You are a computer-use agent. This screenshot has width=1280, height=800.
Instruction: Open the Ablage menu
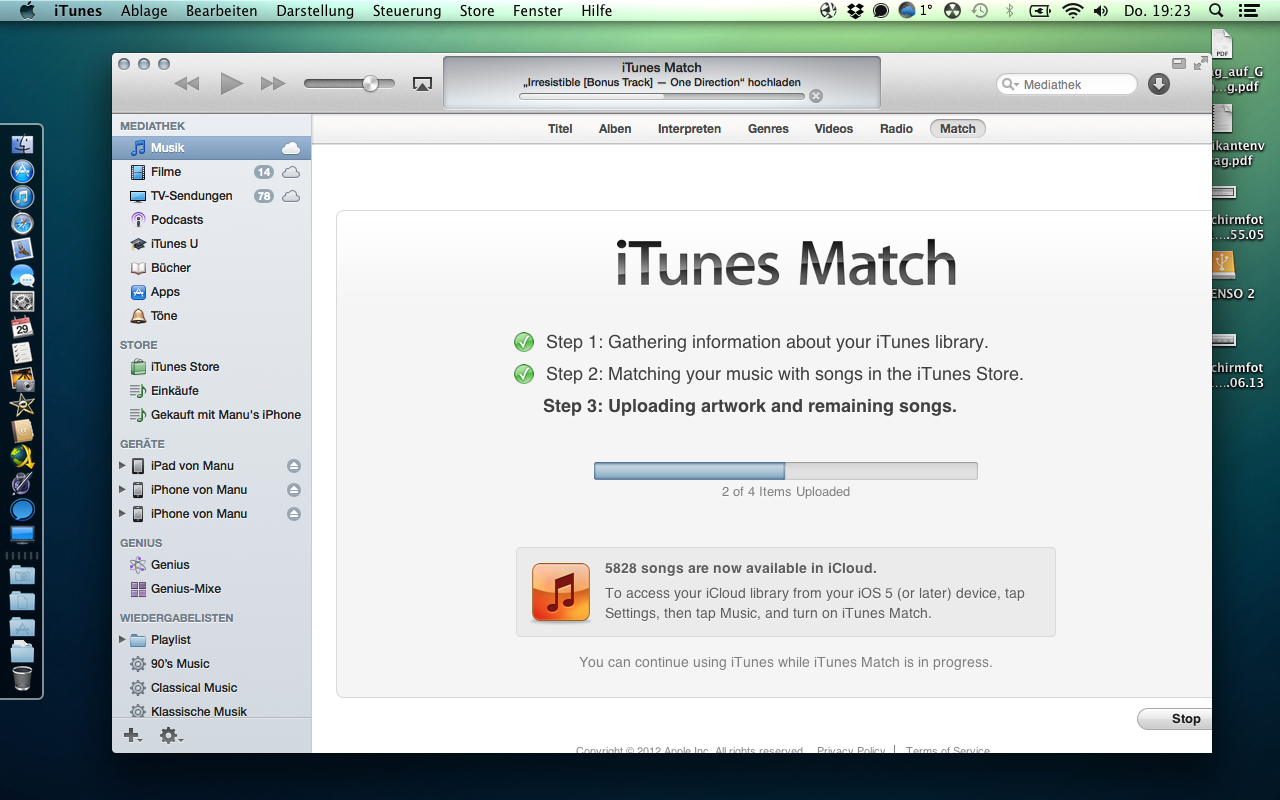(x=144, y=11)
